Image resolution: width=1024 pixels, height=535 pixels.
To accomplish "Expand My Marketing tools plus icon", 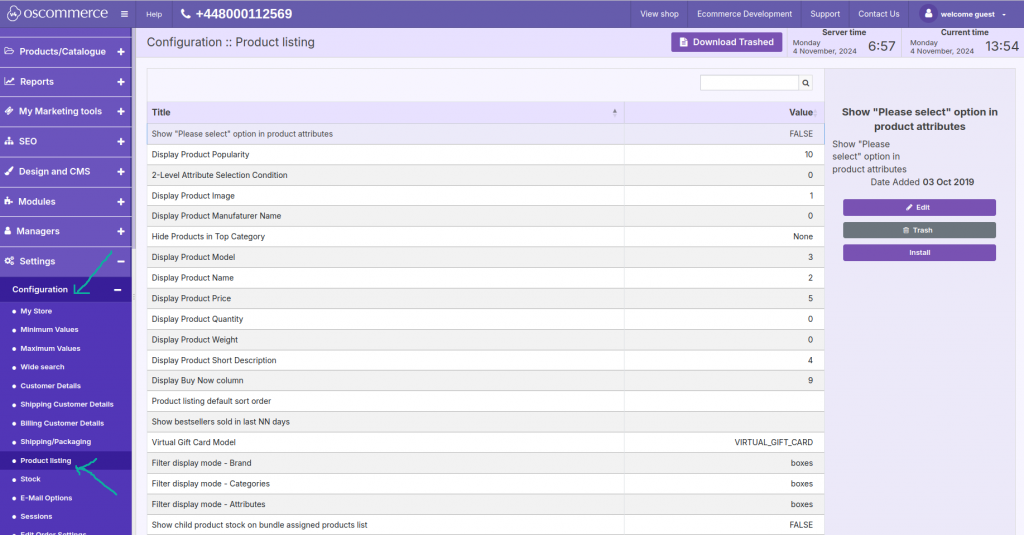I will point(121,112).
